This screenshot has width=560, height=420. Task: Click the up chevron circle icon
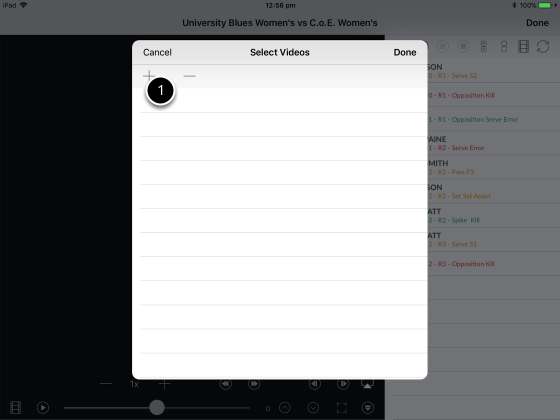[285, 408]
